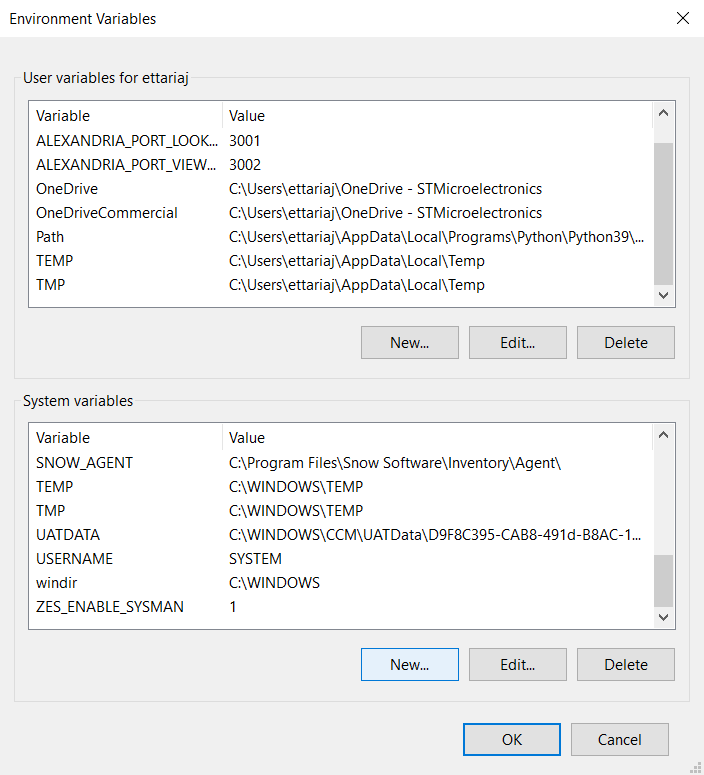
Task: Click New button under User variables
Action: pos(409,342)
